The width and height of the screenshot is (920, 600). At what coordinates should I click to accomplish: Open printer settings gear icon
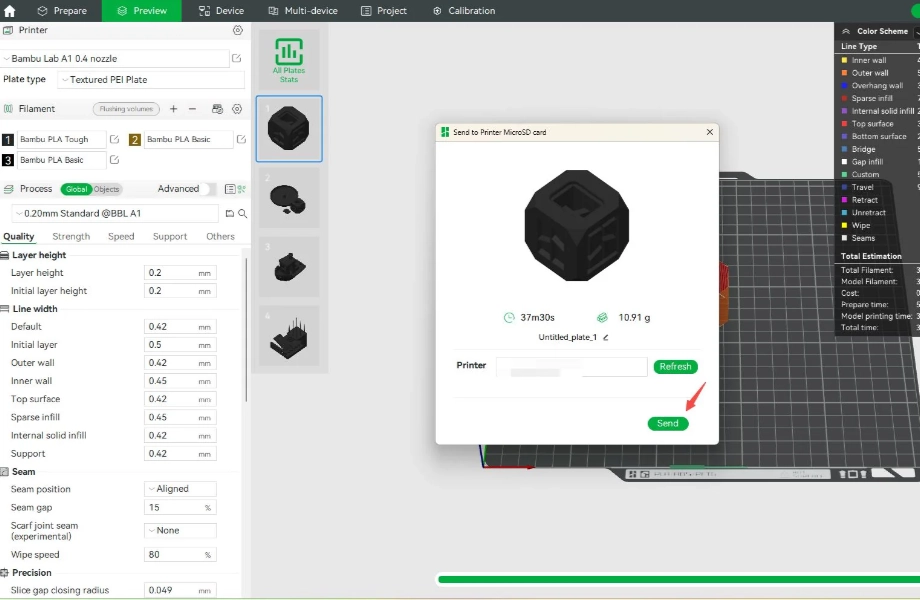[237, 31]
